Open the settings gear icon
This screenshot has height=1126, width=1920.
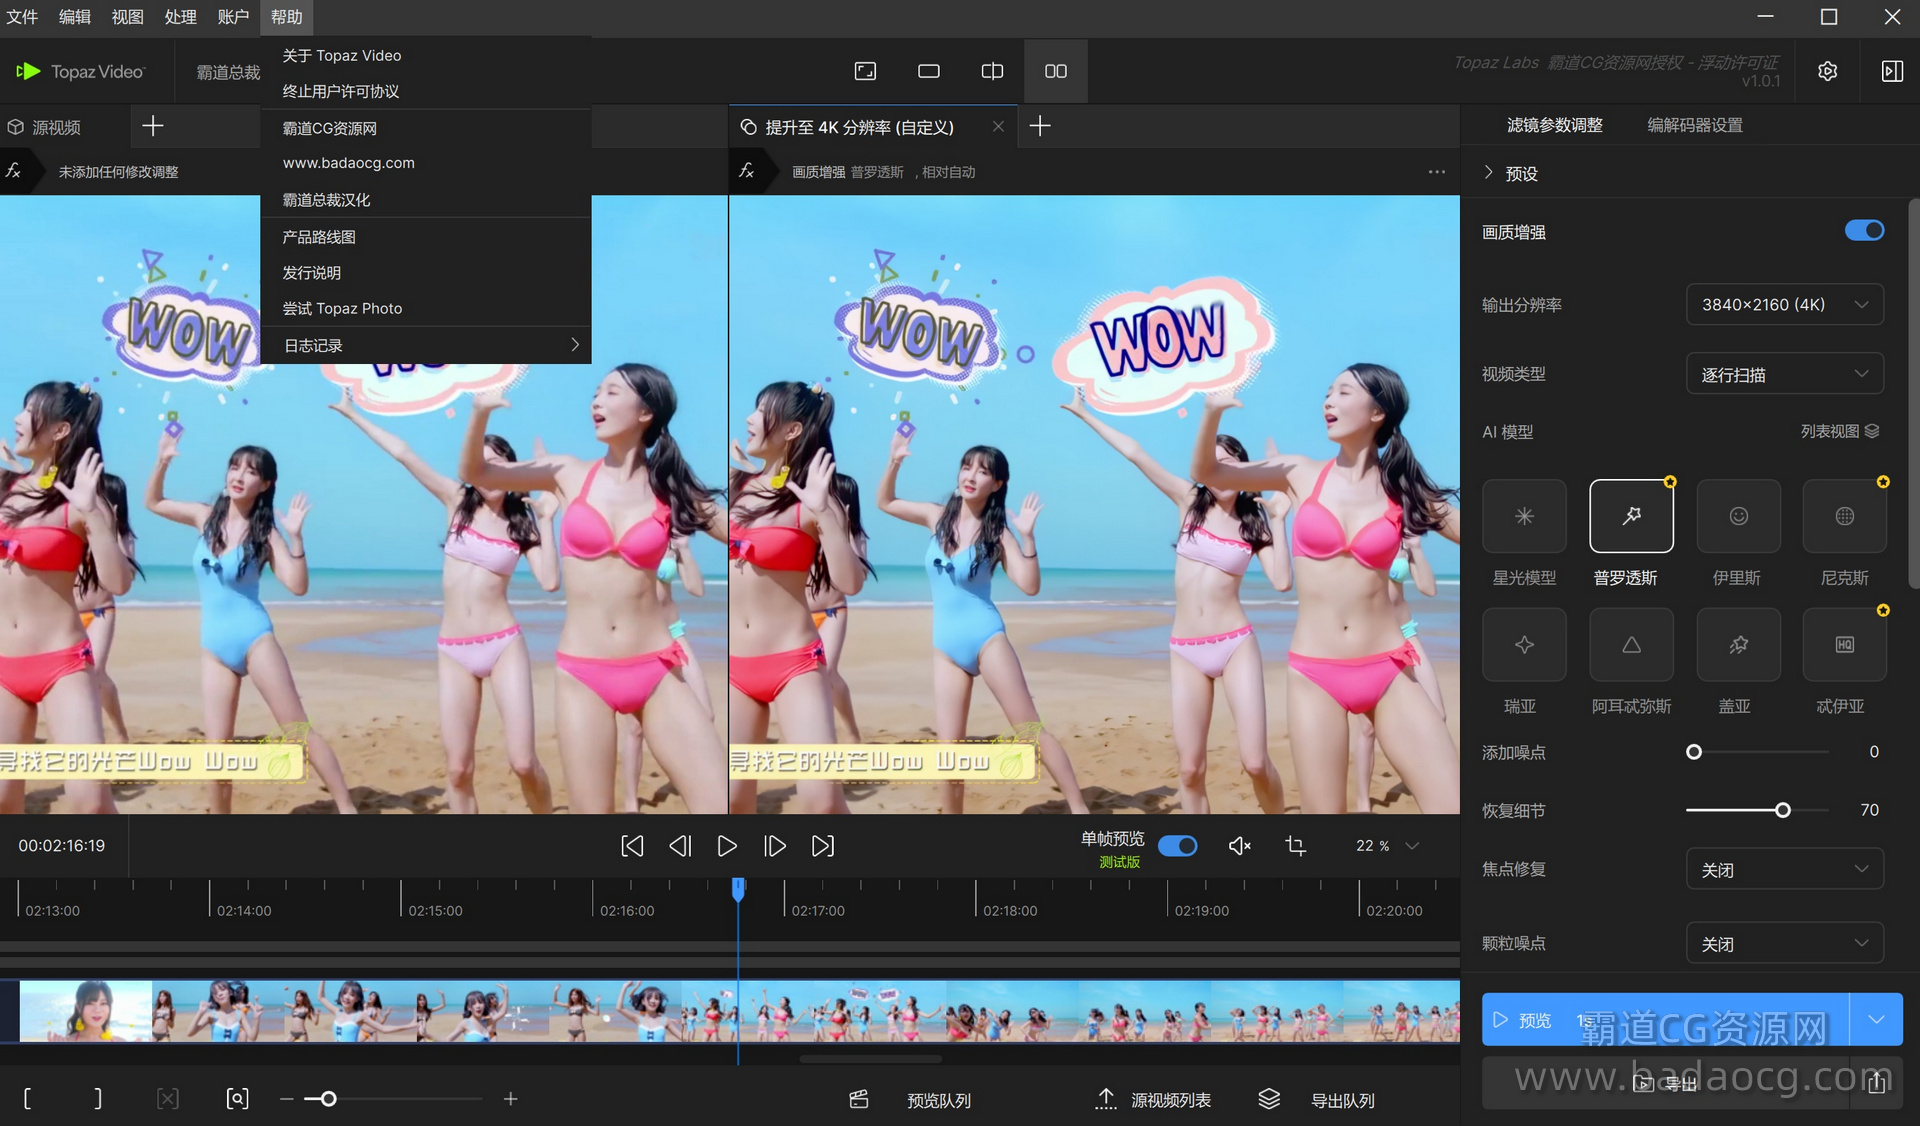1827,71
